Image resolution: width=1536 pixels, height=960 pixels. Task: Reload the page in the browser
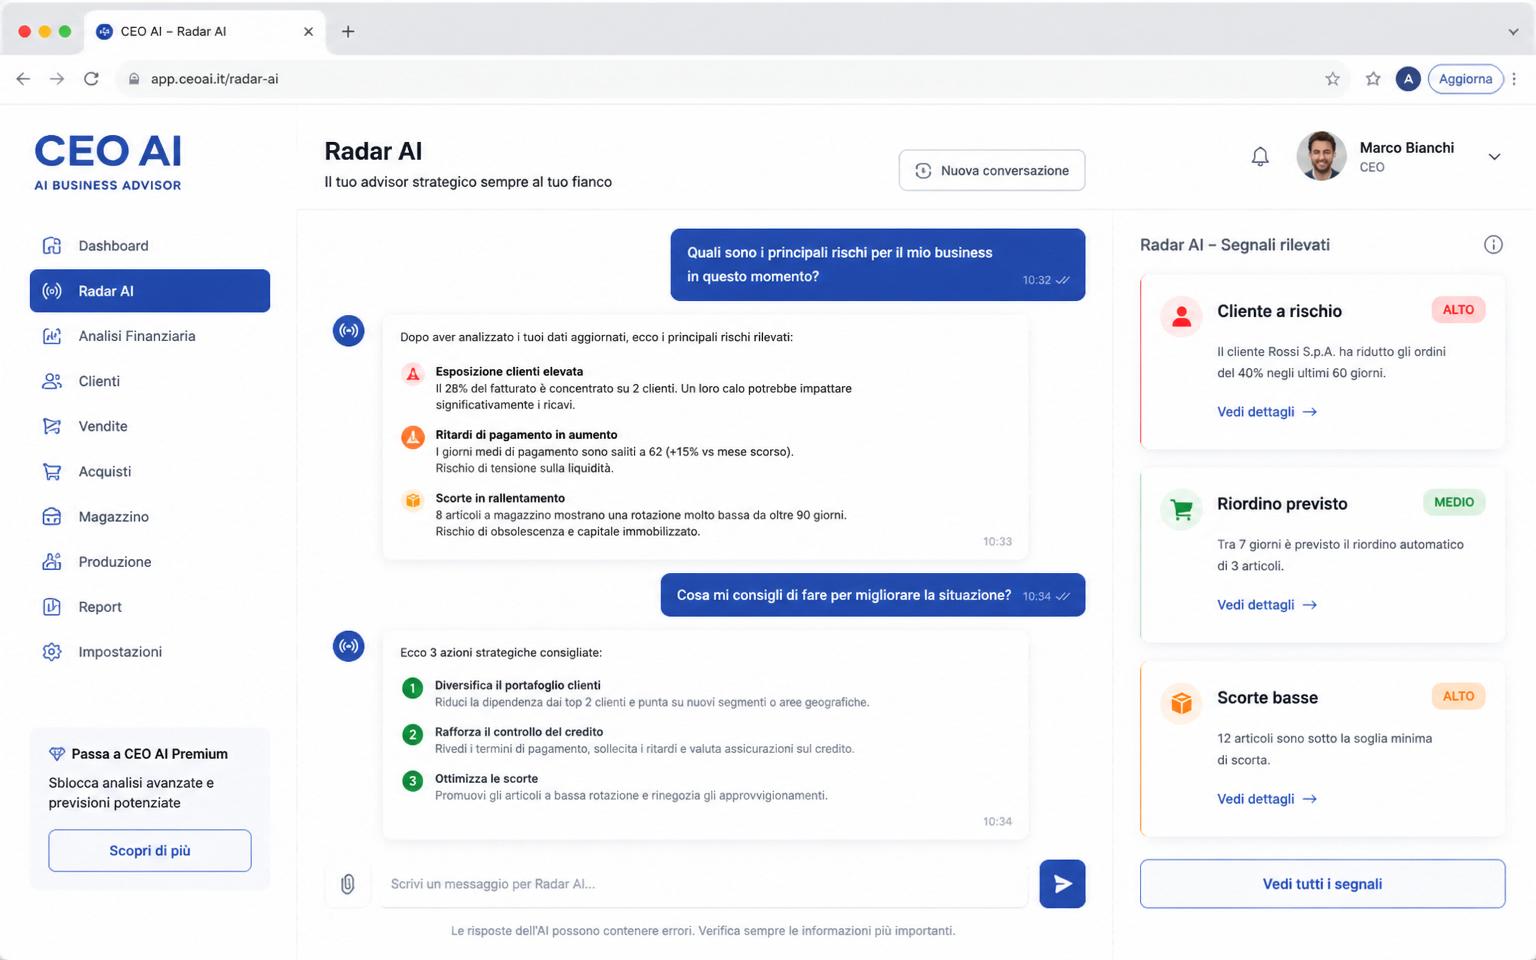pyautogui.click(x=91, y=79)
